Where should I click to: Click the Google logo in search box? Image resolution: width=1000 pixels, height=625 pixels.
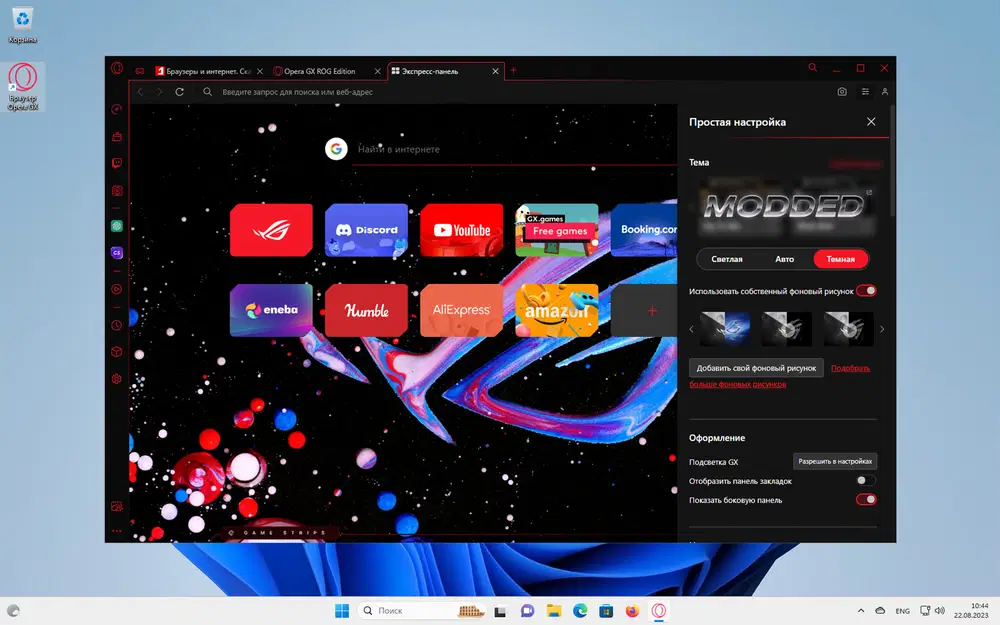[336, 149]
